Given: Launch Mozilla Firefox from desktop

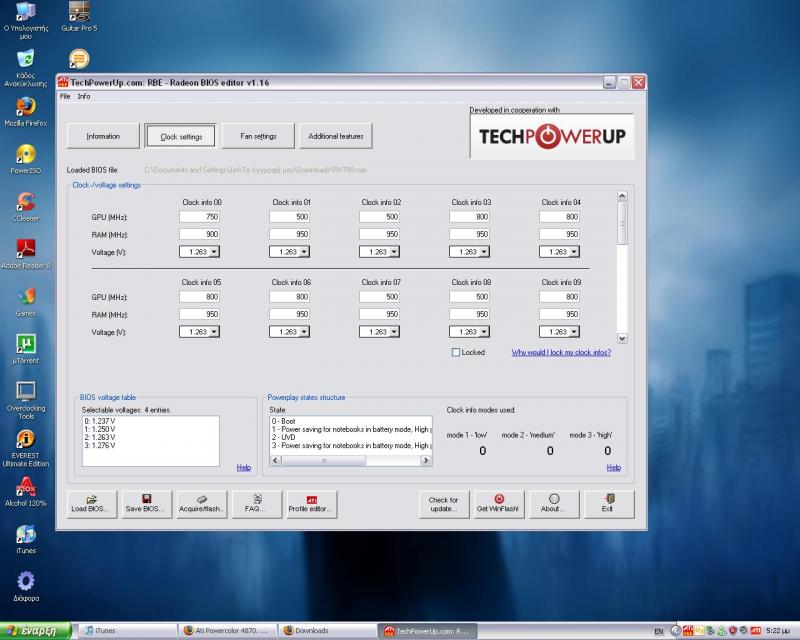Looking at the screenshot, I should [x=26, y=111].
